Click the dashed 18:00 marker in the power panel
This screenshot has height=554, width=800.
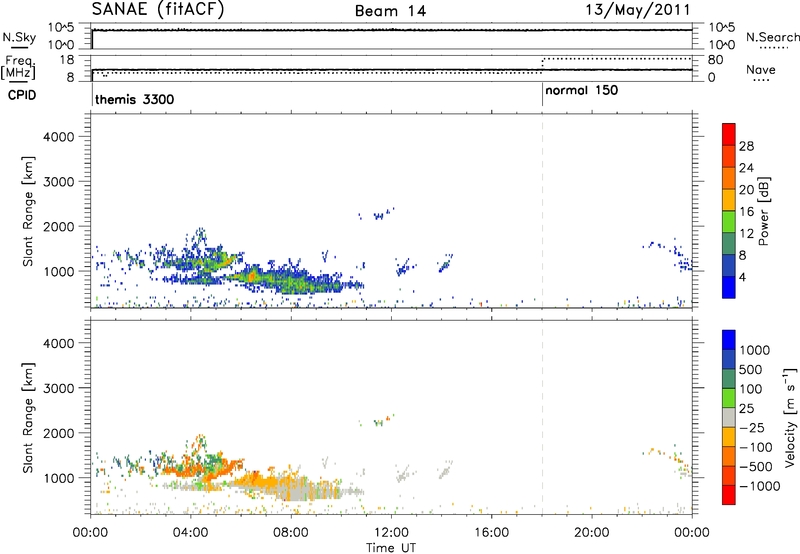(x=542, y=211)
